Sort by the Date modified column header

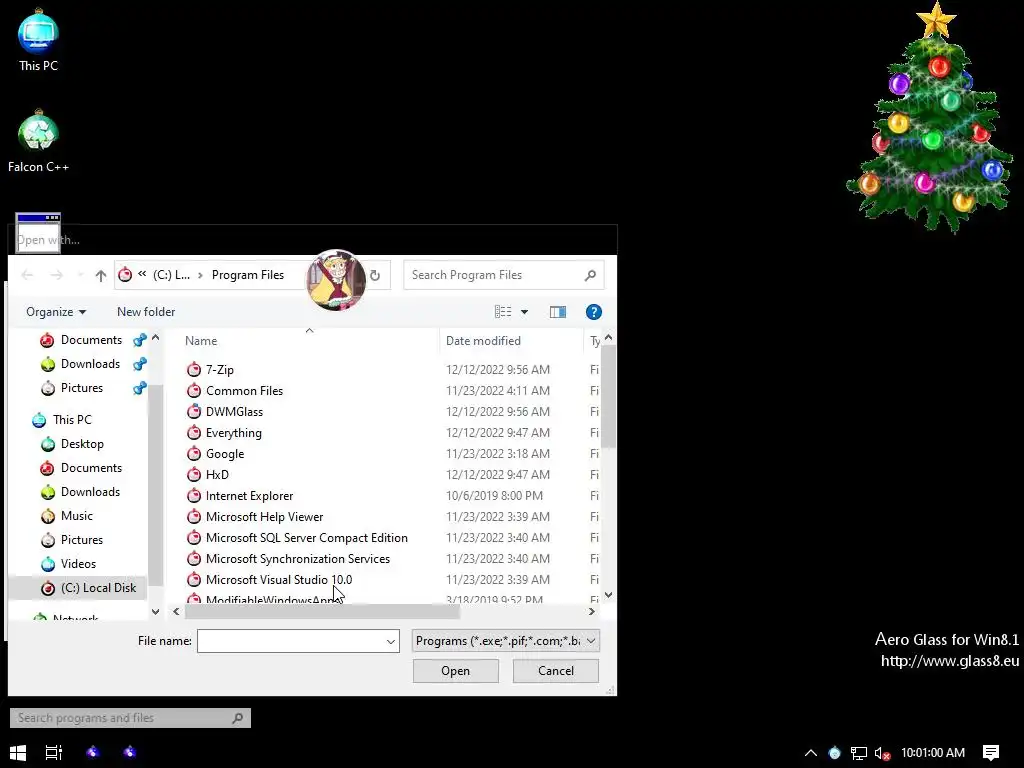(483, 341)
